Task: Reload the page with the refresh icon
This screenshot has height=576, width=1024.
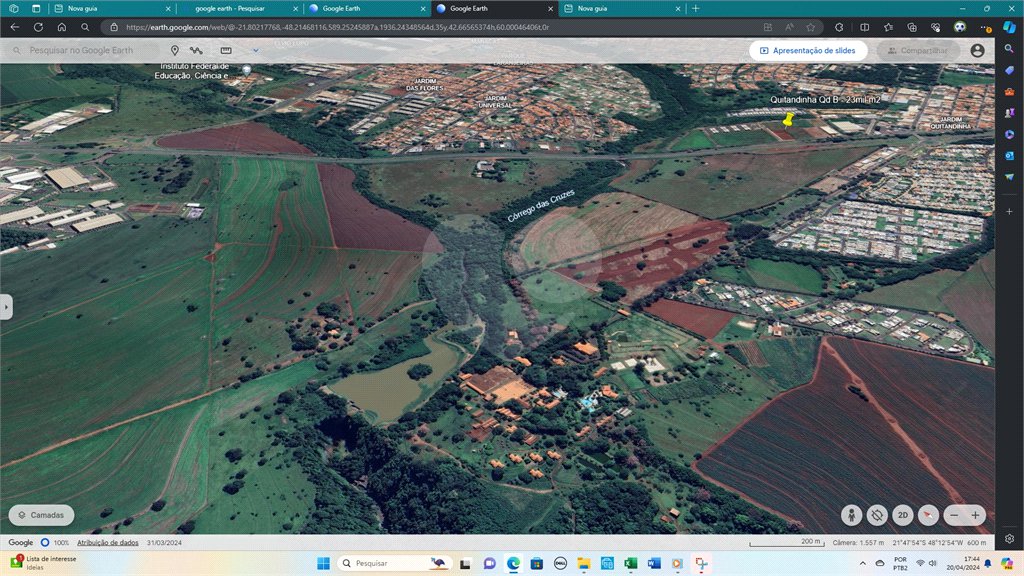Action: [39, 27]
